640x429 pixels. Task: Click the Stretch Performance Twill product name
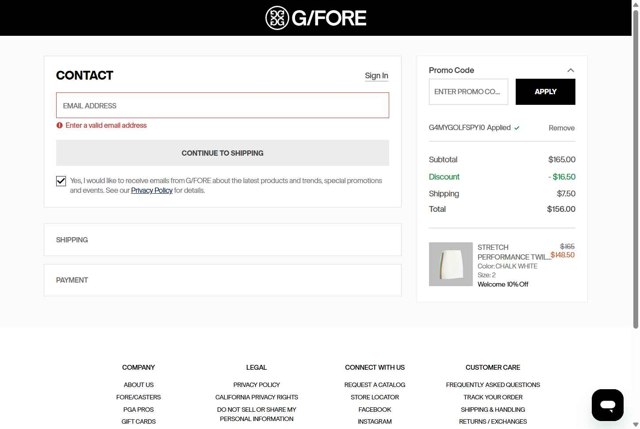pyautogui.click(x=513, y=252)
